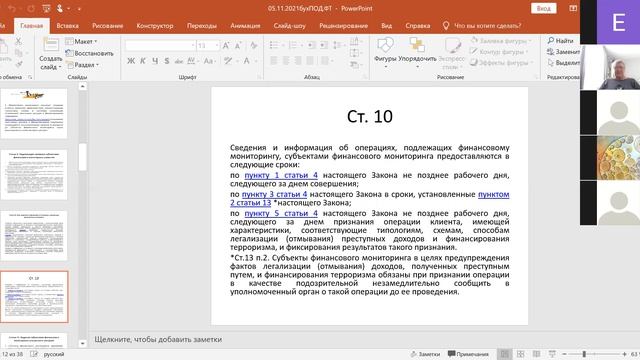
Task: Open the Aa change case dropdown
Action: [x=209, y=61]
